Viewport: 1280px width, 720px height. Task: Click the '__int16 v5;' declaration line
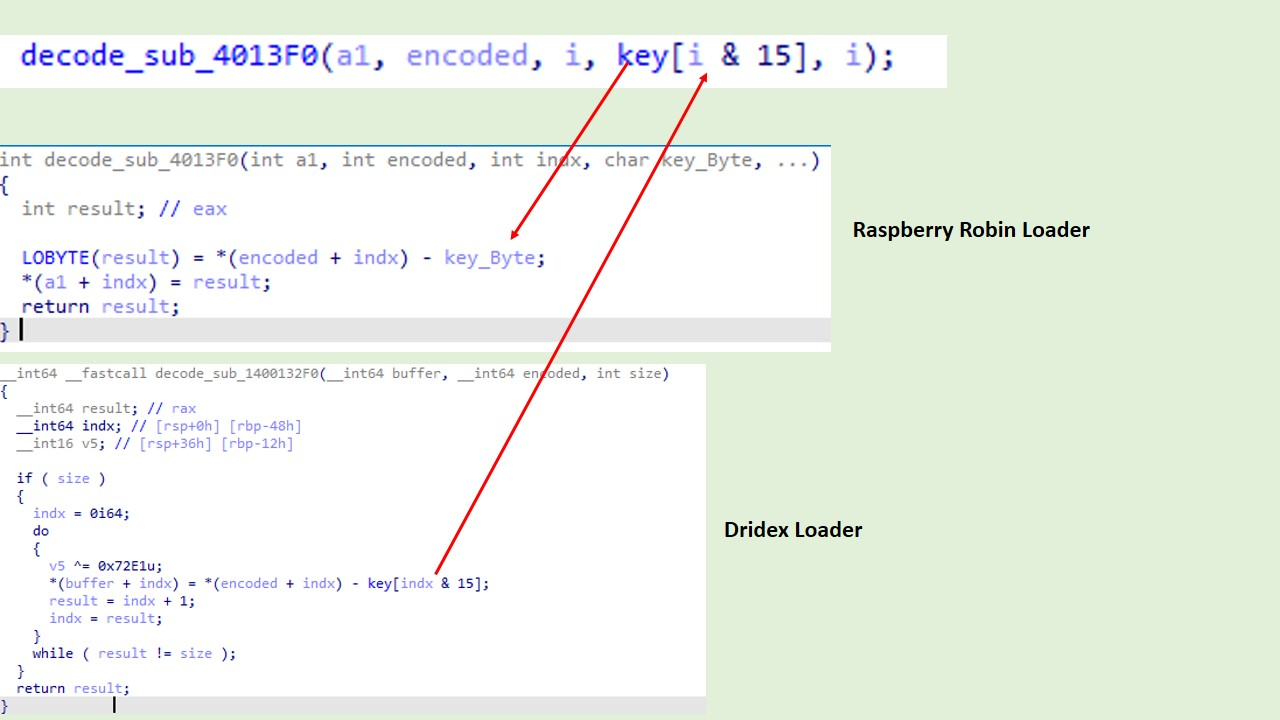[155, 443]
